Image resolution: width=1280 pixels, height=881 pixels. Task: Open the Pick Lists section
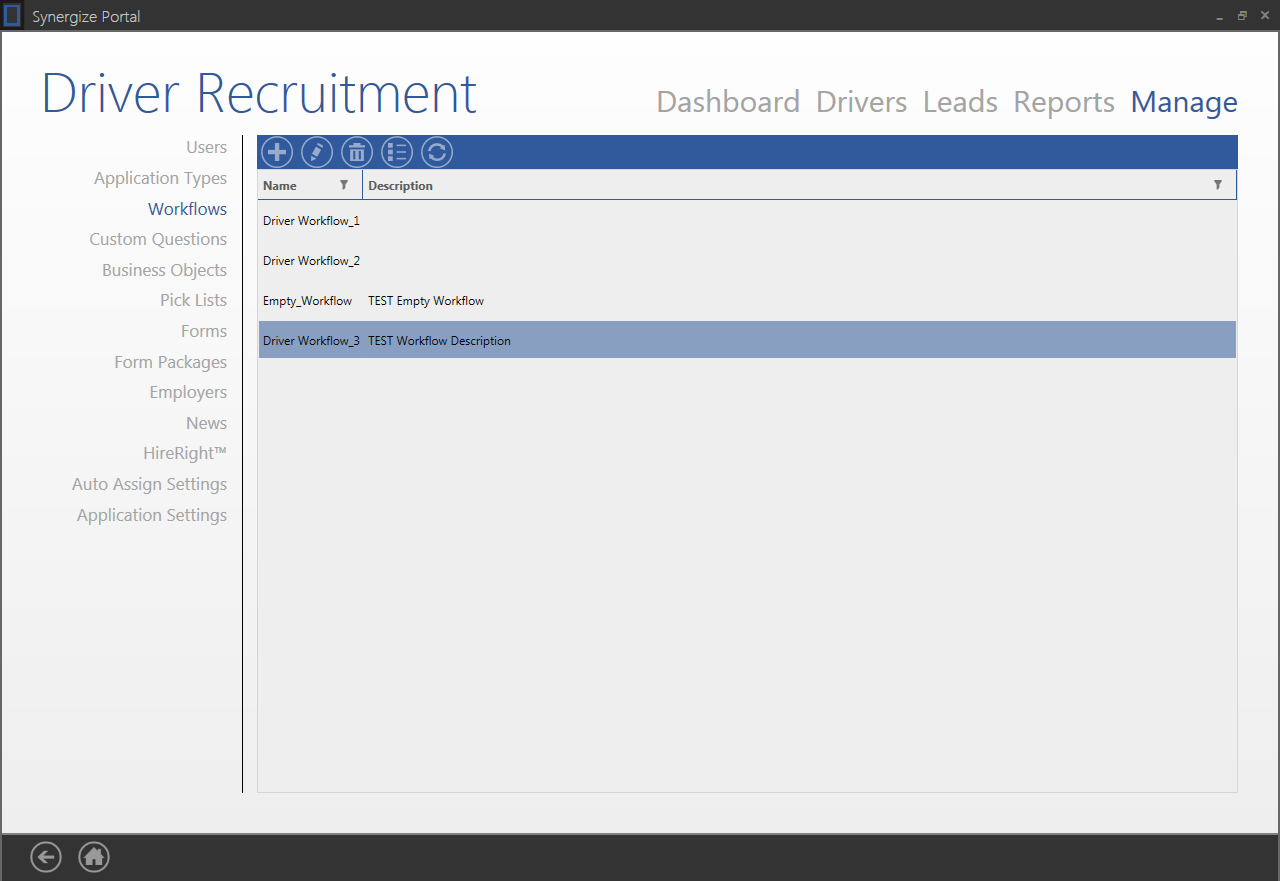[193, 301]
